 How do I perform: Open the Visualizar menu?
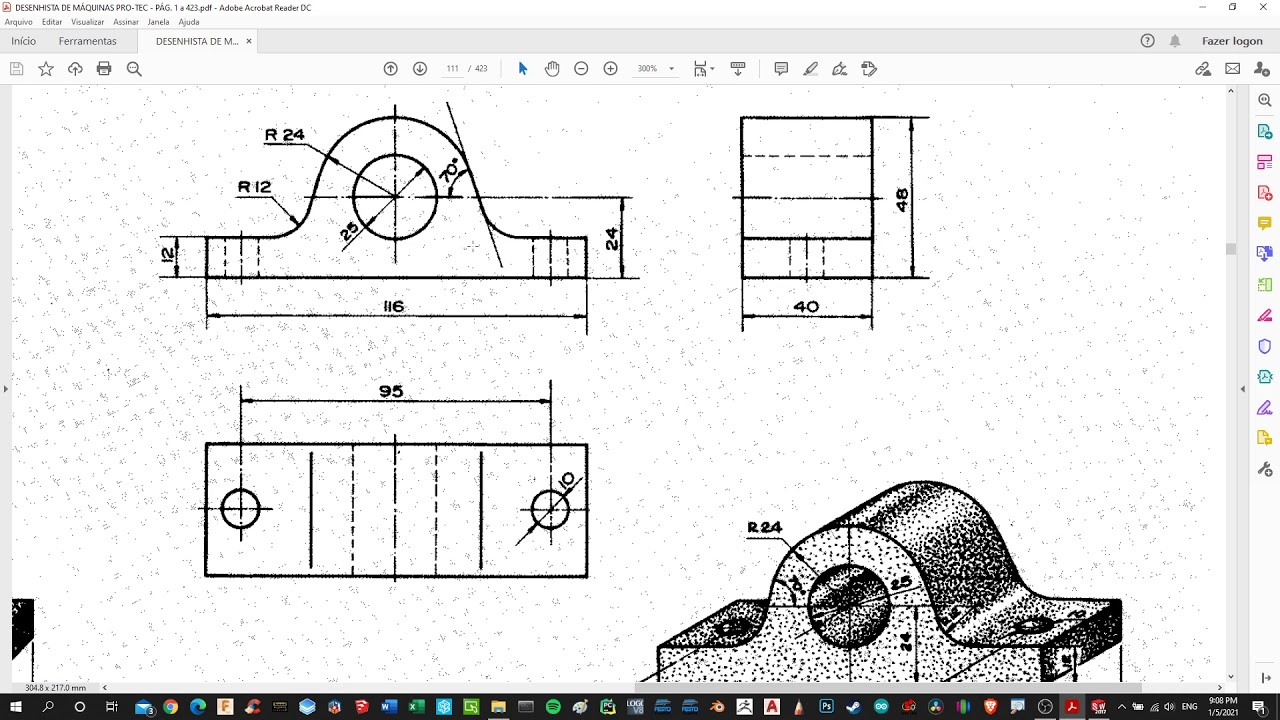coord(88,22)
